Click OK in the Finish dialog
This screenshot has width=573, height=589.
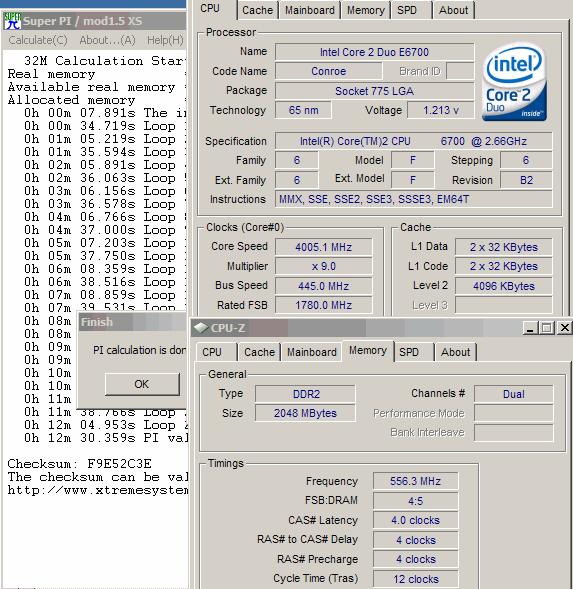click(x=142, y=384)
